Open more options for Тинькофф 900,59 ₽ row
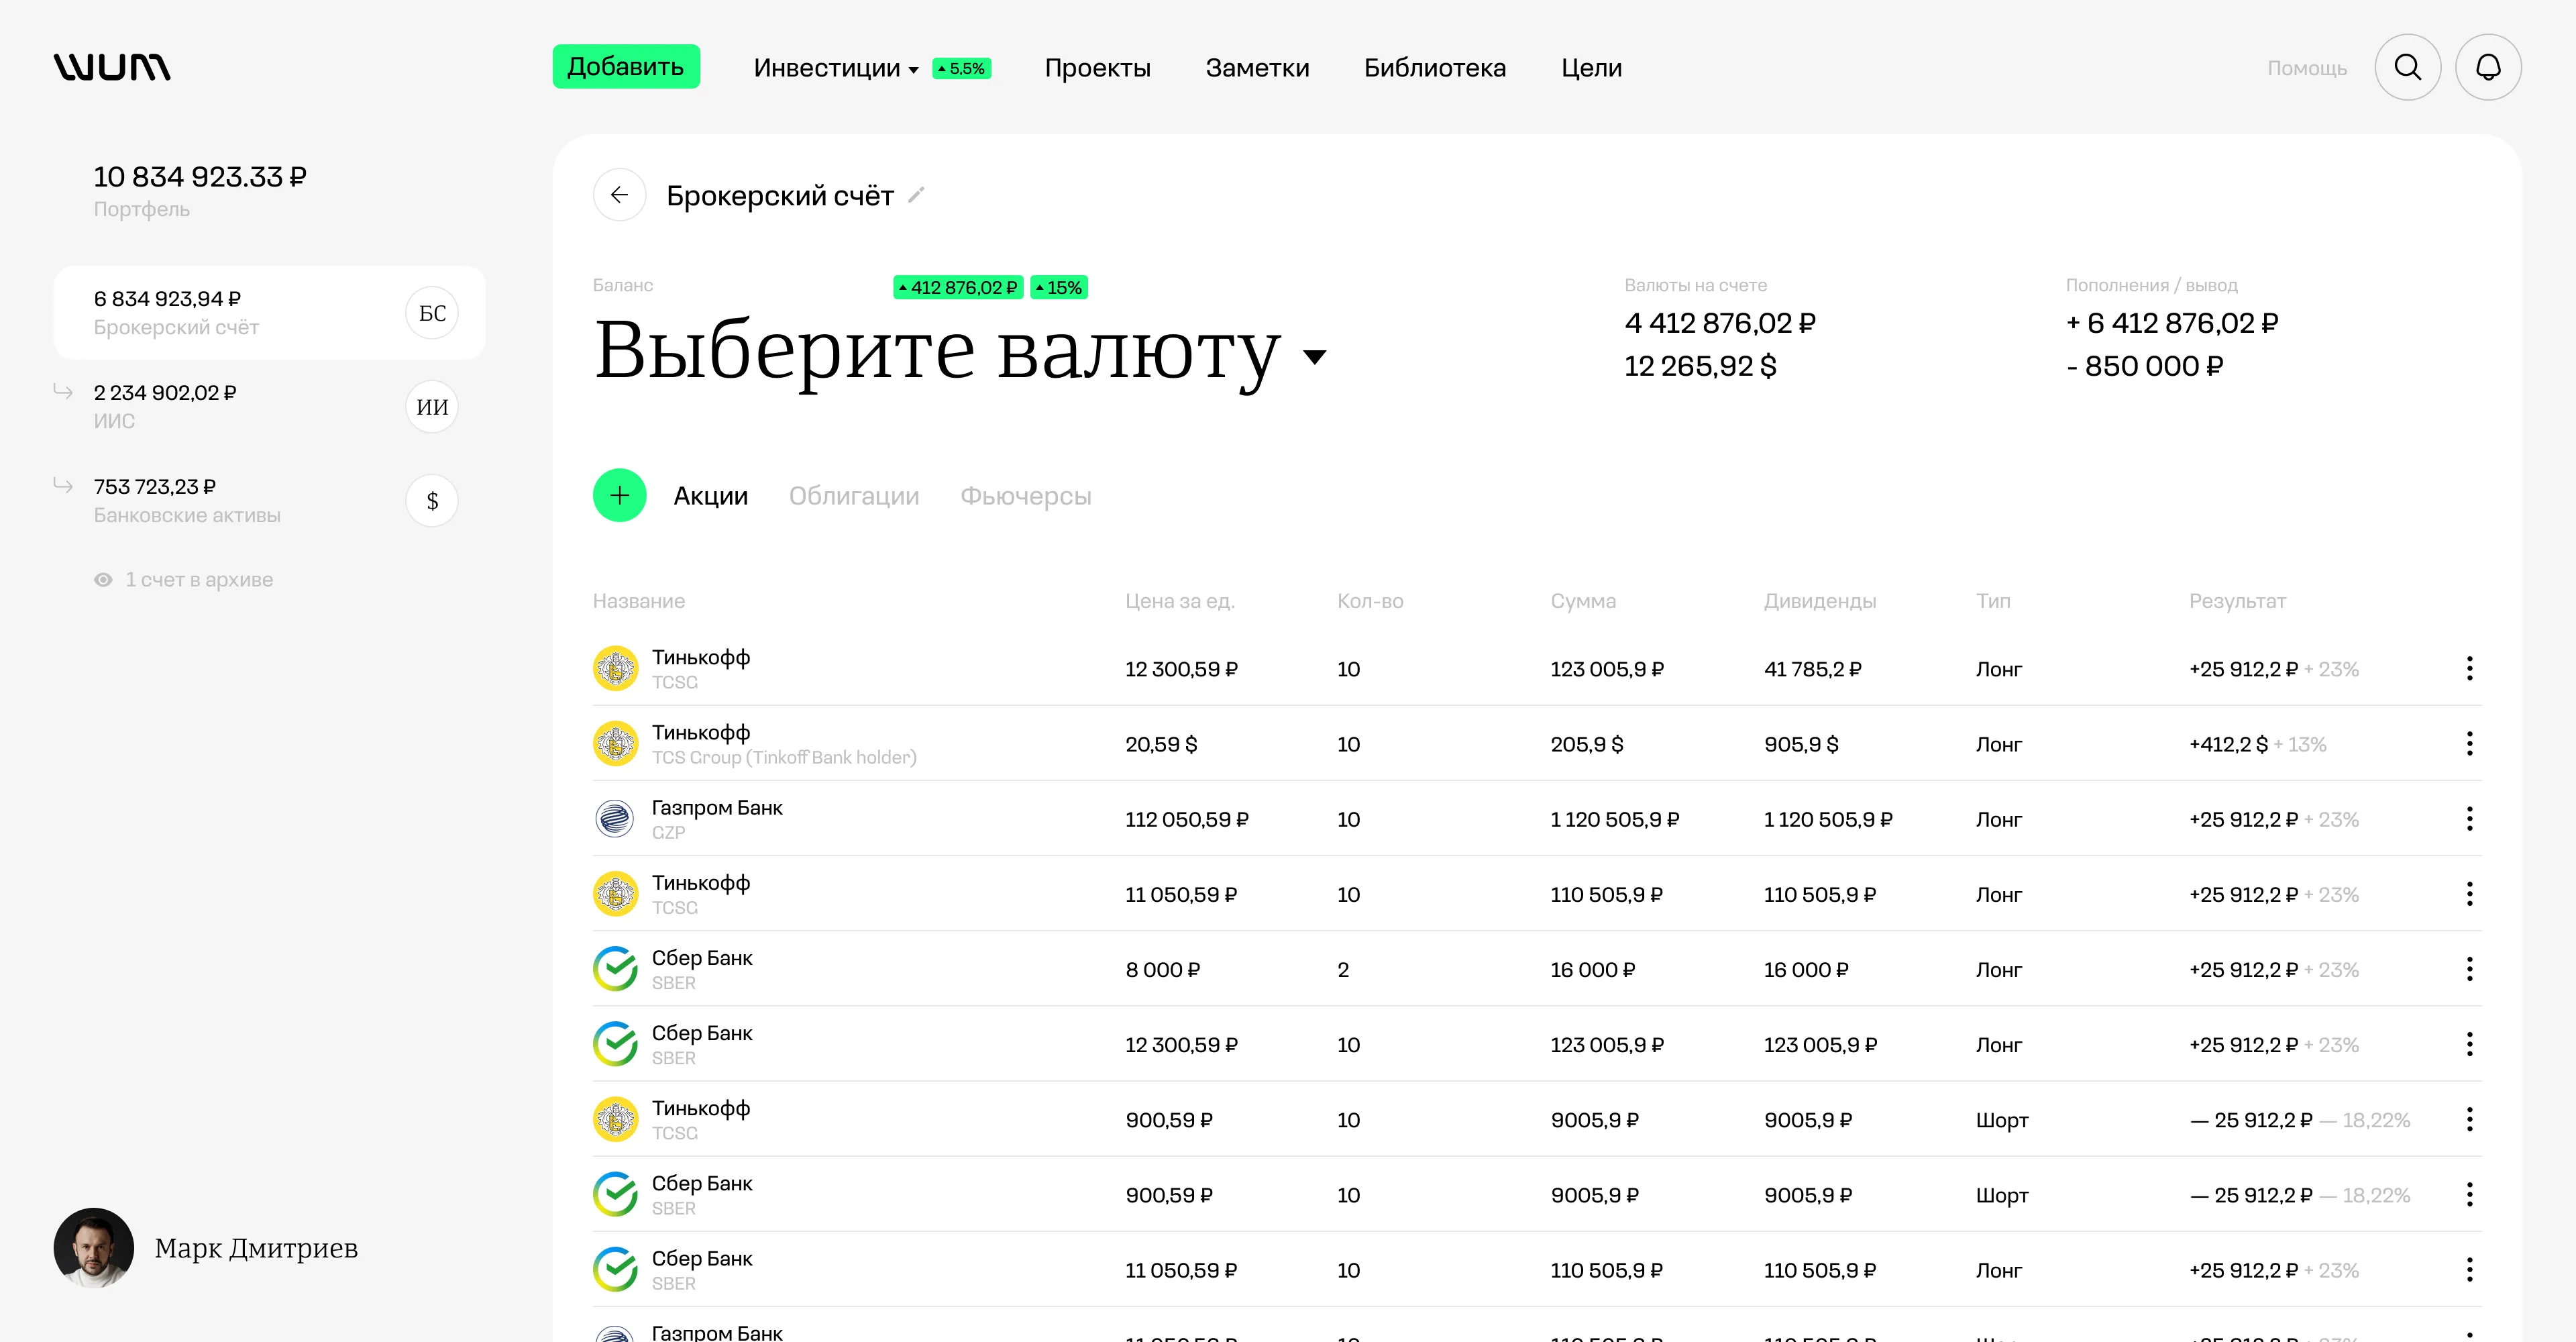 2469,1119
